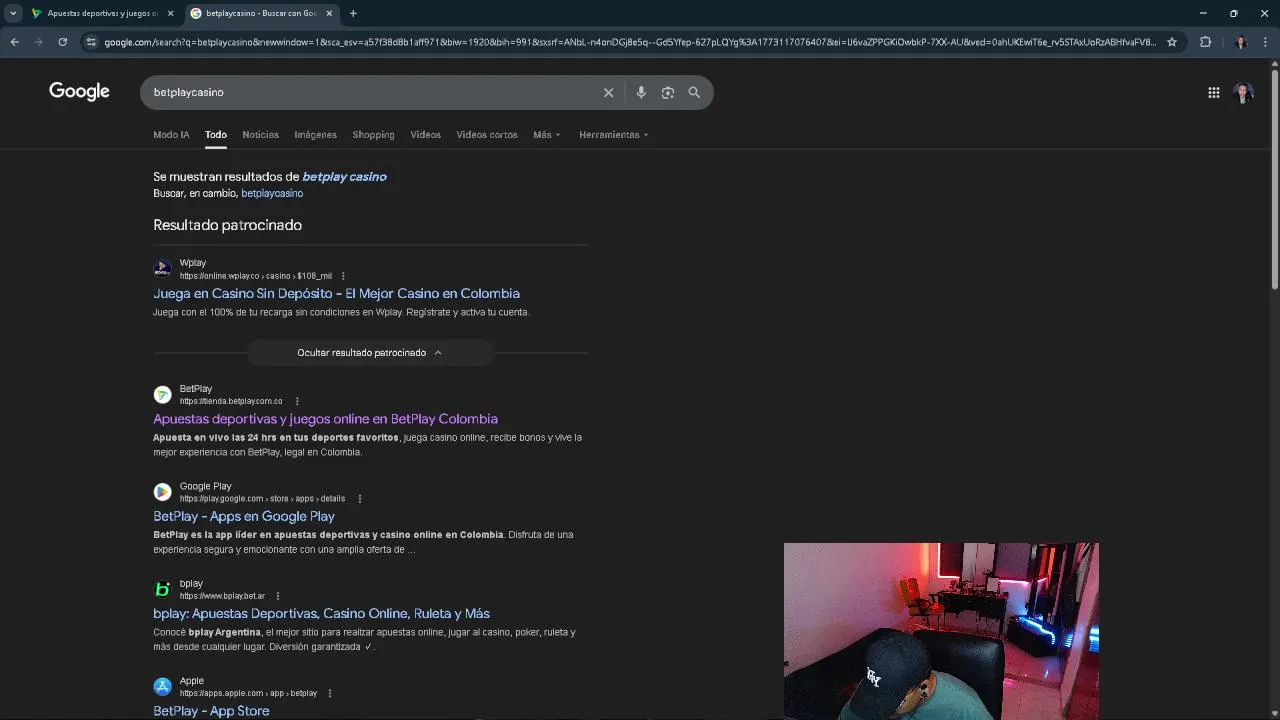Open bplay Apuestas Deportivas link

point(321,613)
